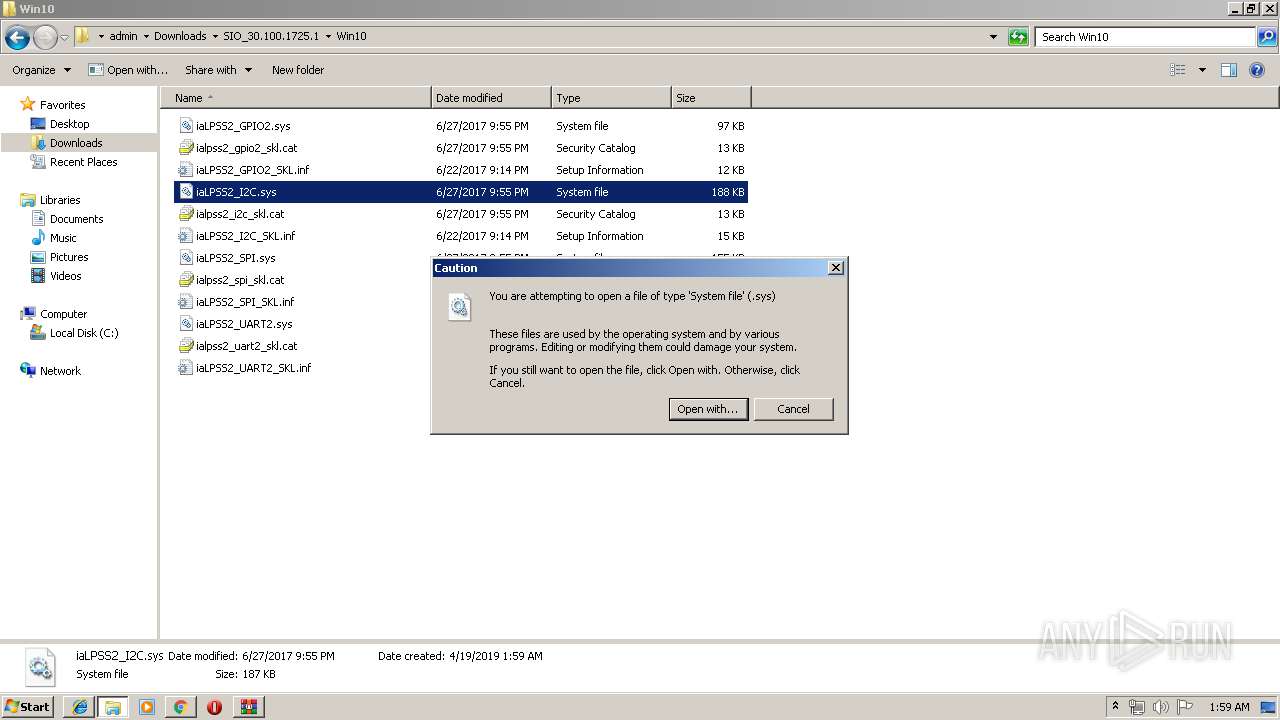Select Libraries in the navigation pane

60,200
